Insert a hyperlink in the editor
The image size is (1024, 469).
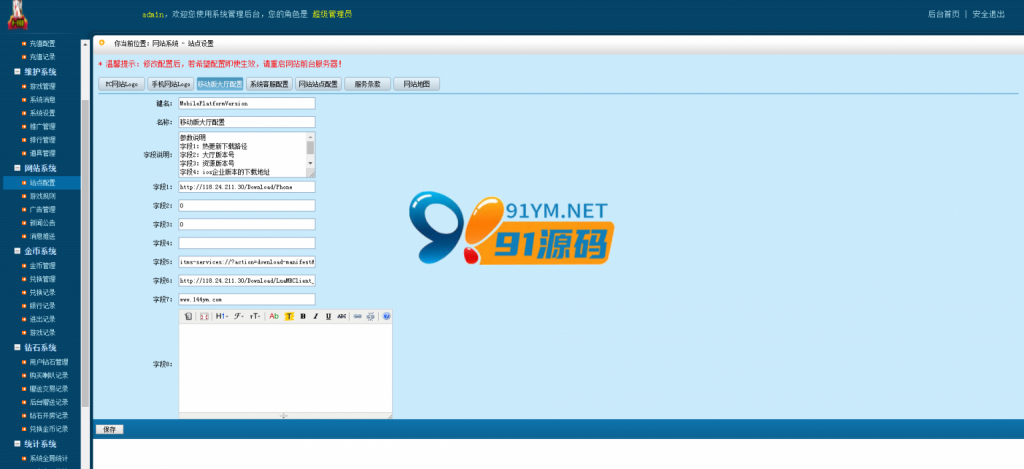(357, 316)
